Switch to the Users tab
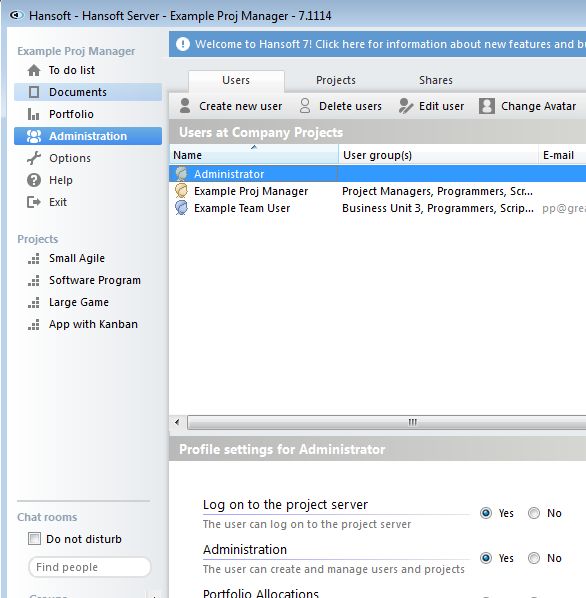586x598 pixels. (x=236, y=80)
